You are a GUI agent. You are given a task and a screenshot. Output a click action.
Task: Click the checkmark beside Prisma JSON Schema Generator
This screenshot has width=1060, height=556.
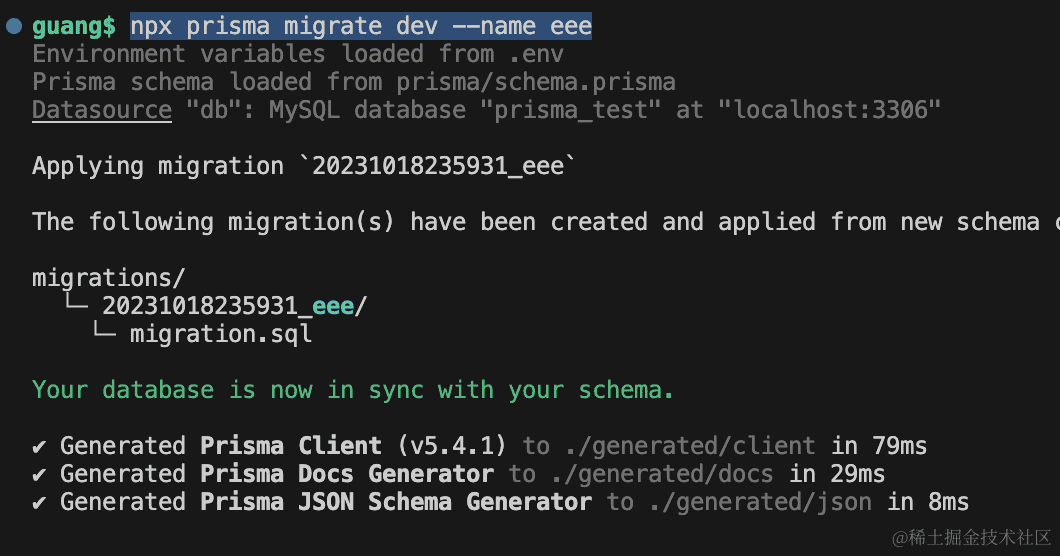point(40,502)
